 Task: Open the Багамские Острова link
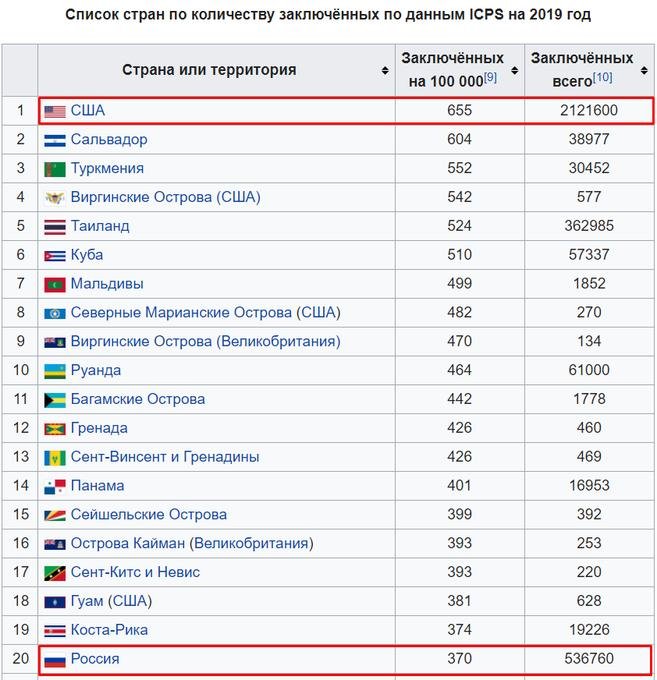(137, 400)
